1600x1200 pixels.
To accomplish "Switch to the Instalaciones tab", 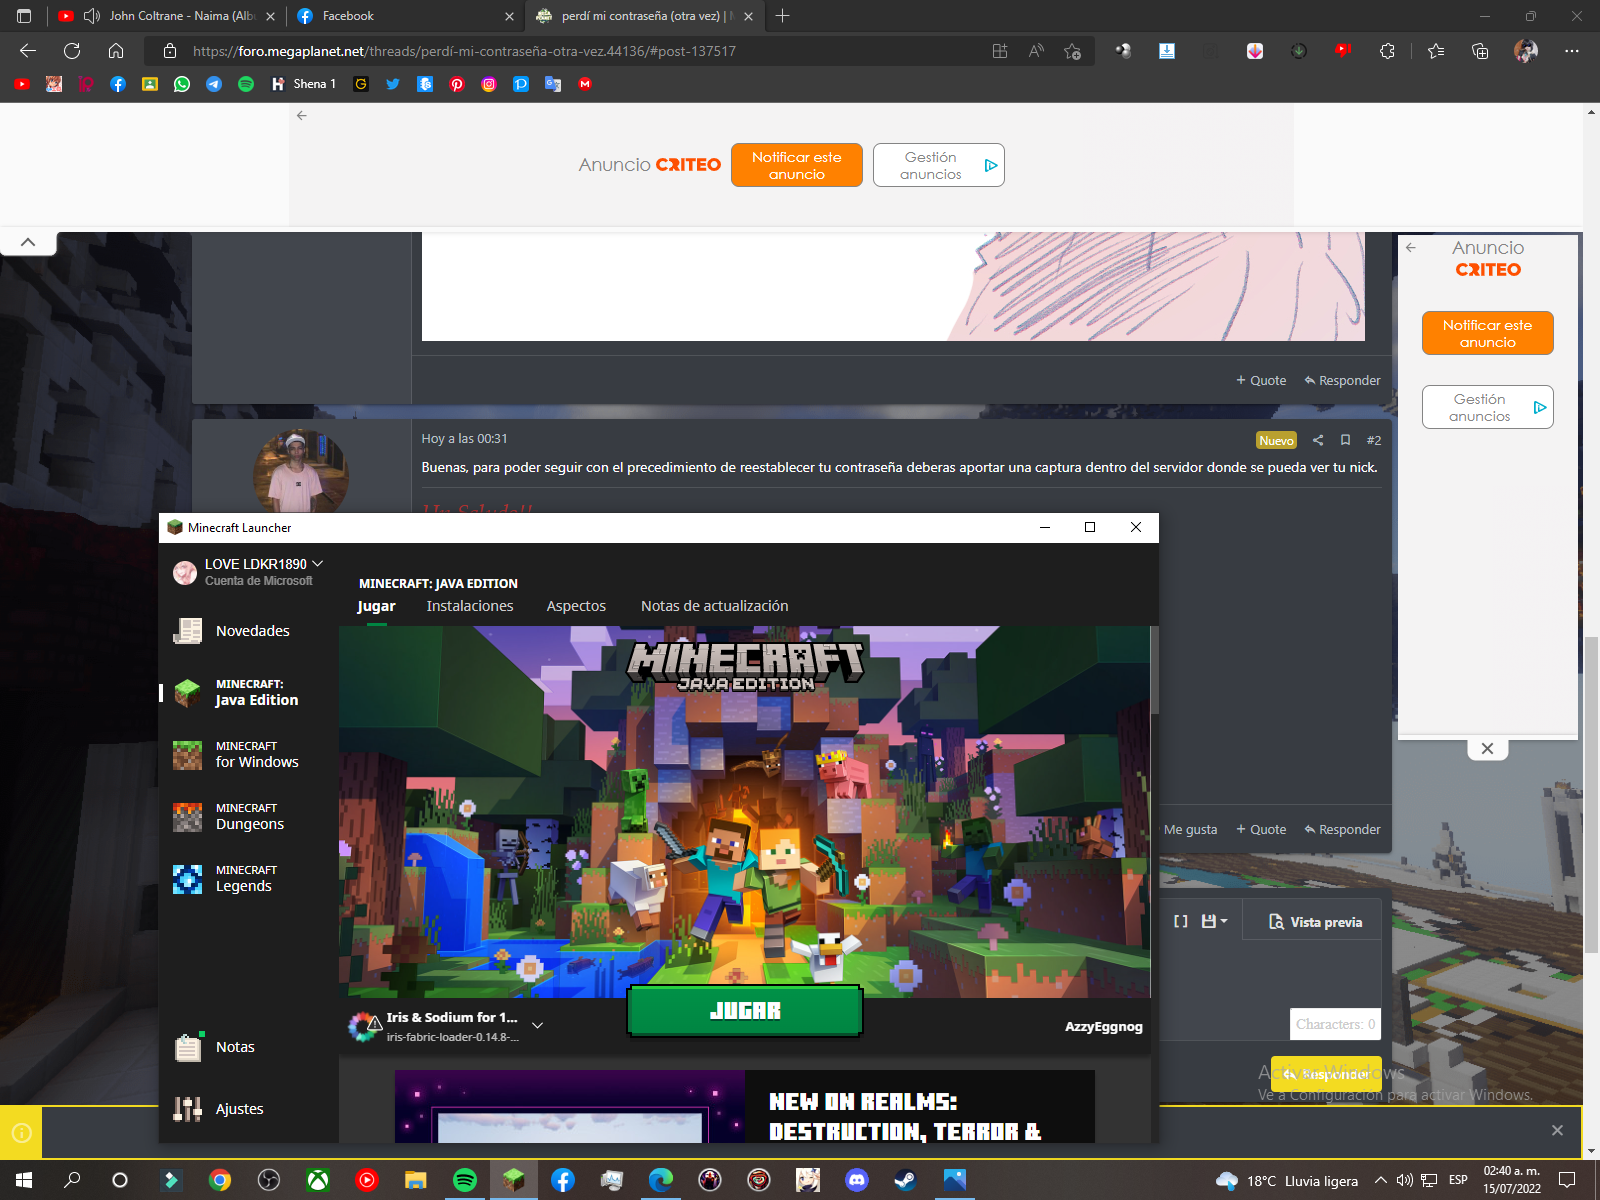I will [469, 606].
